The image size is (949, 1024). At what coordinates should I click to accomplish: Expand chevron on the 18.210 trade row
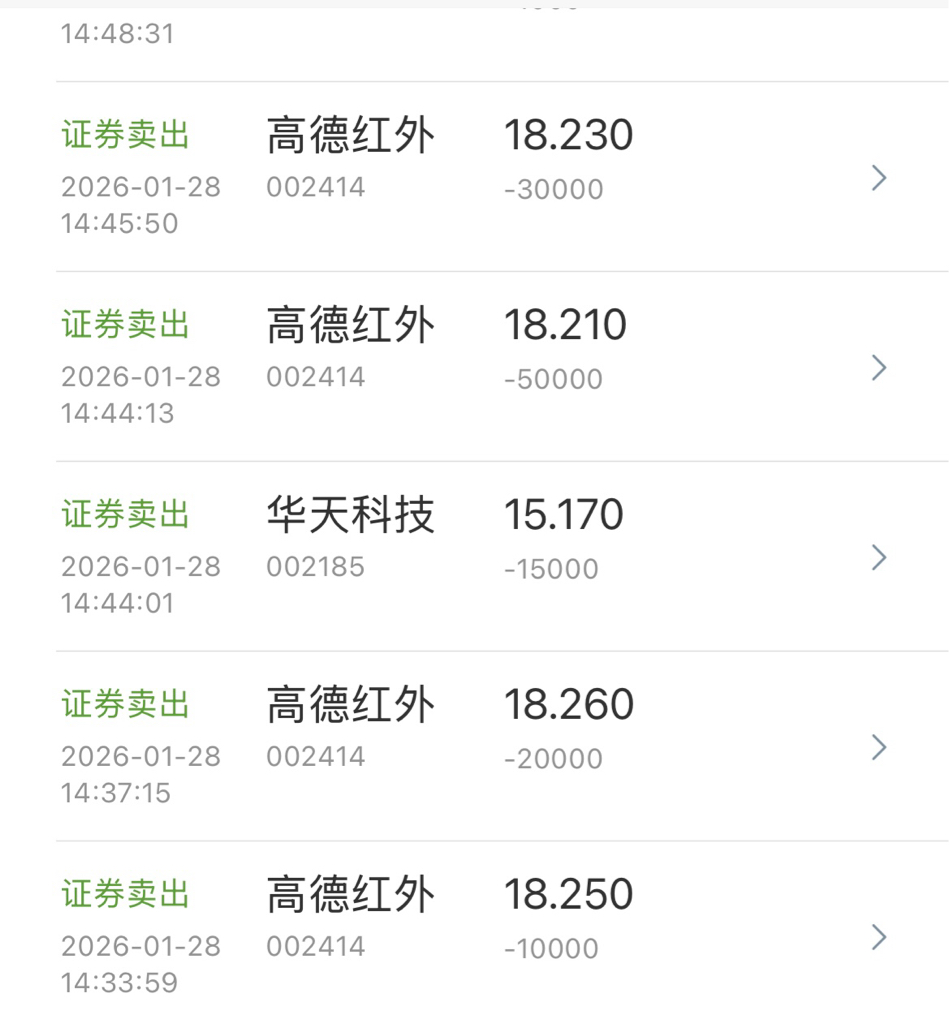878,367
